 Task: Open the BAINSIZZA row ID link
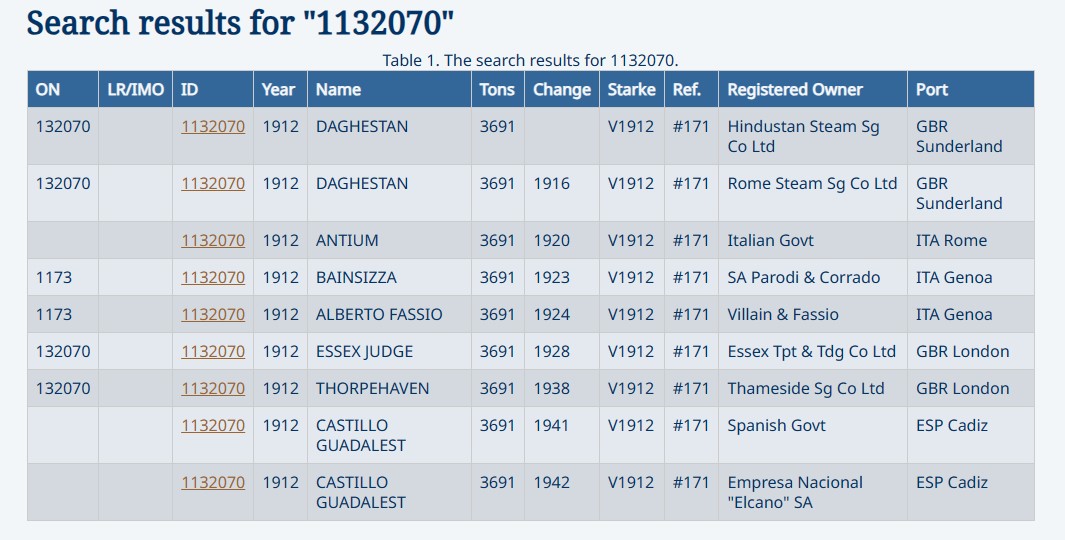tap(212, 278)
